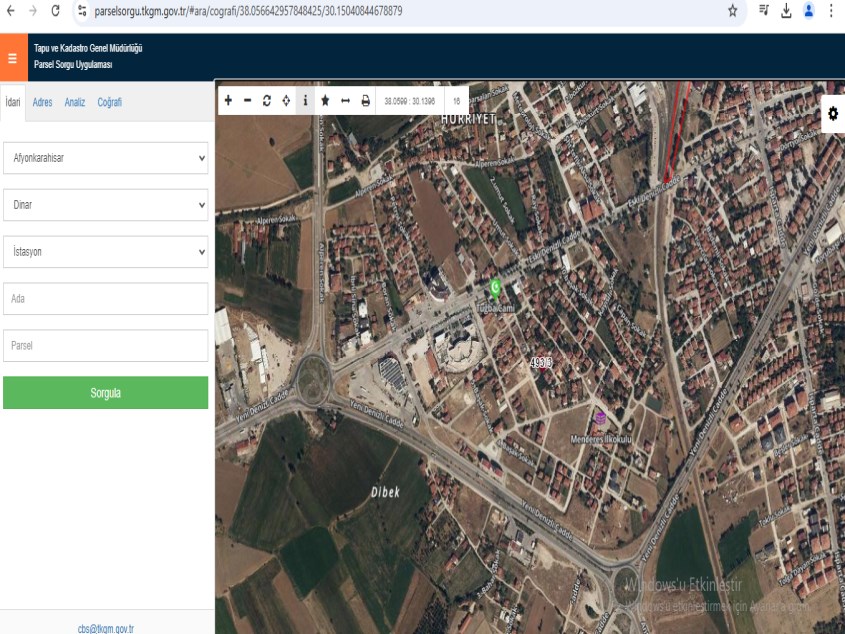Switch to the Adres tab
845x634 pixels.
pos(42,102)
